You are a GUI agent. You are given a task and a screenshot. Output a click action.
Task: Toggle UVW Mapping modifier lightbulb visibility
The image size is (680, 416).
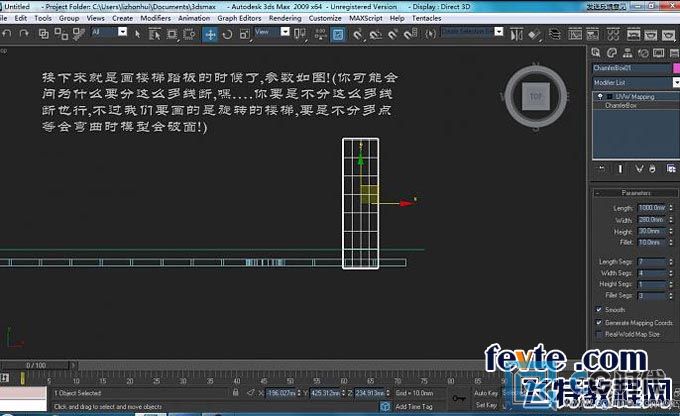pyautogui.click(x=600, y=96)
